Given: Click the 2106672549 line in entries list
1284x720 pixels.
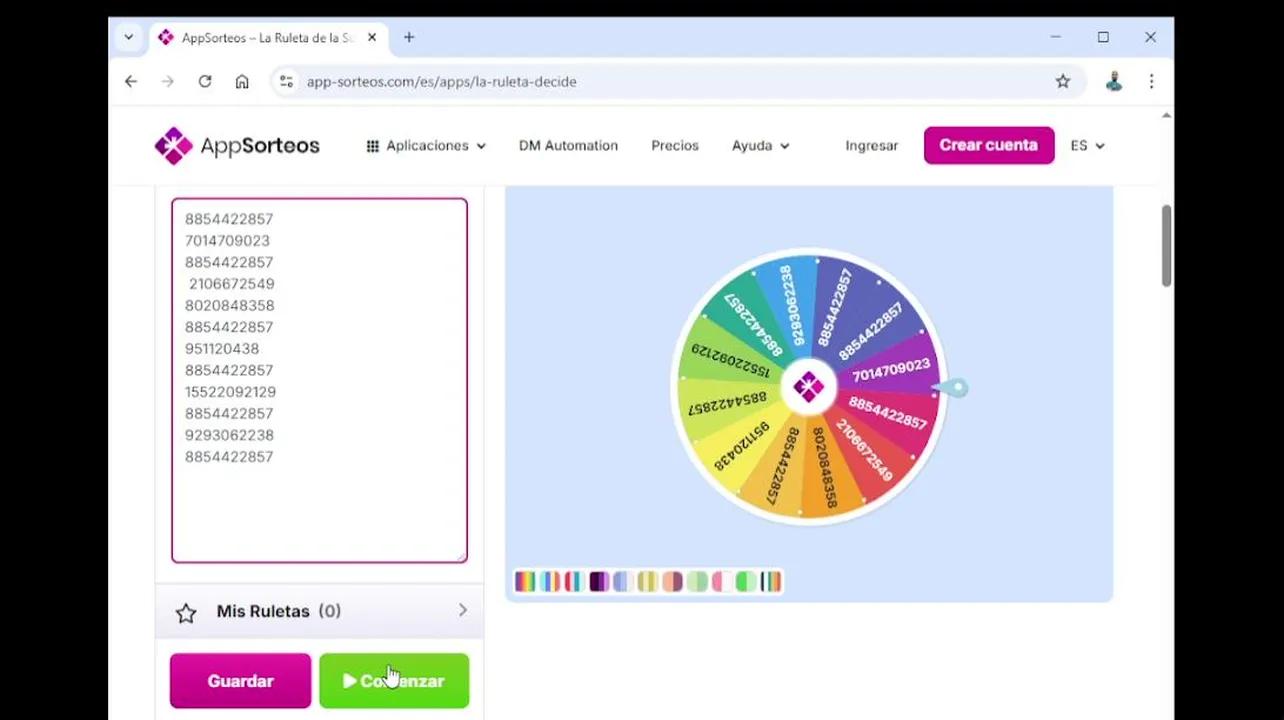Looking at the screenshot, I should [231, 284].
